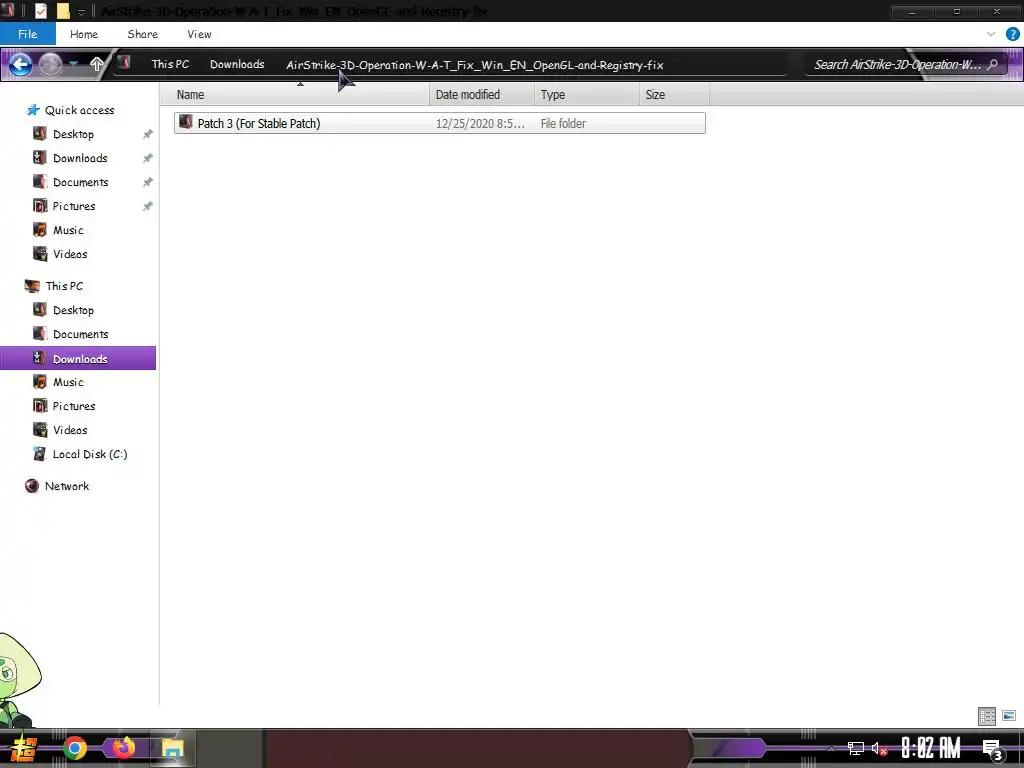
Task: Sort by the Type column header
Action: coord(586,95)
